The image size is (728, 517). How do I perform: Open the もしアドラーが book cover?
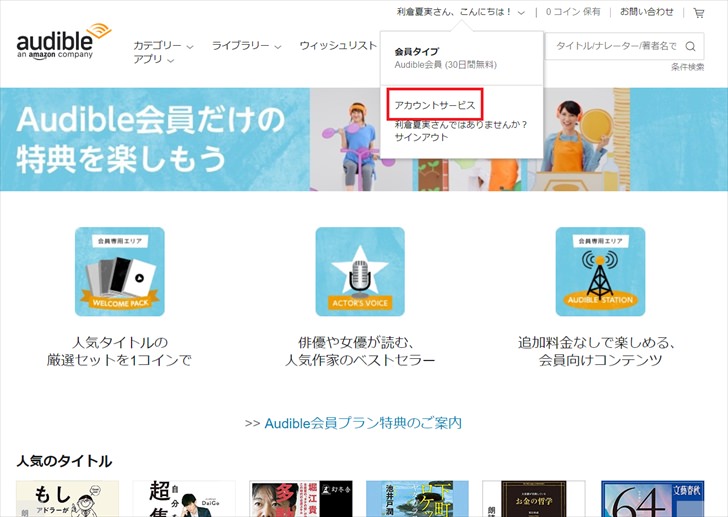pyautogui.click(x=67, y=499)
